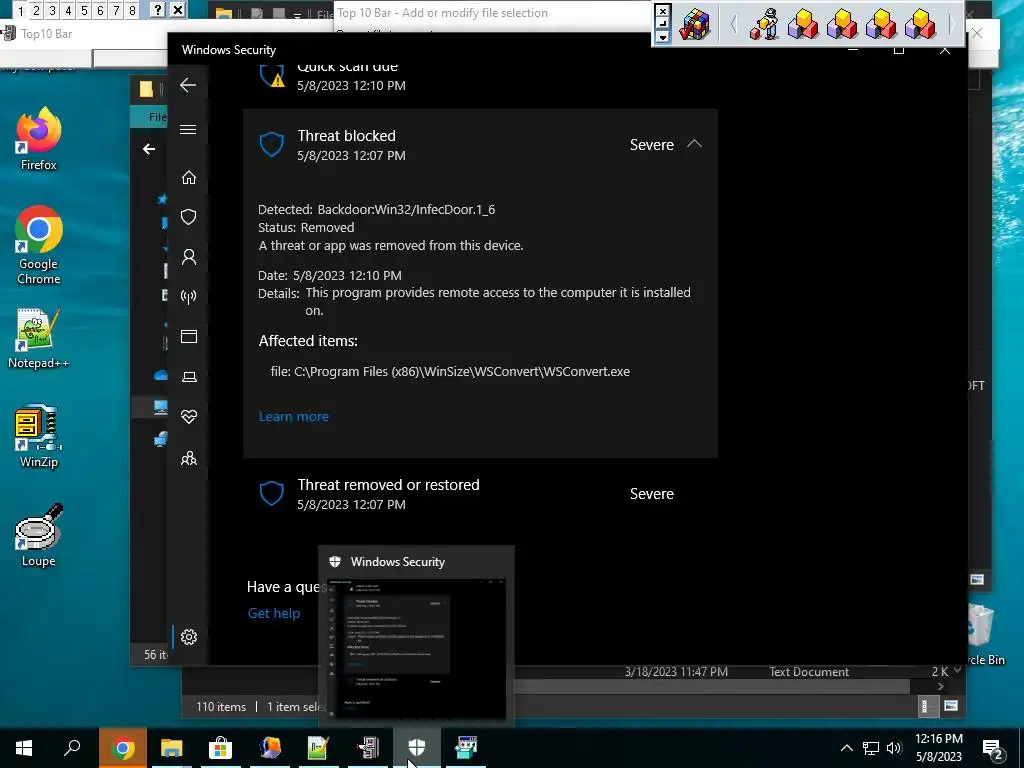Open Firefox desktop shortcut

tap(39, 139)
